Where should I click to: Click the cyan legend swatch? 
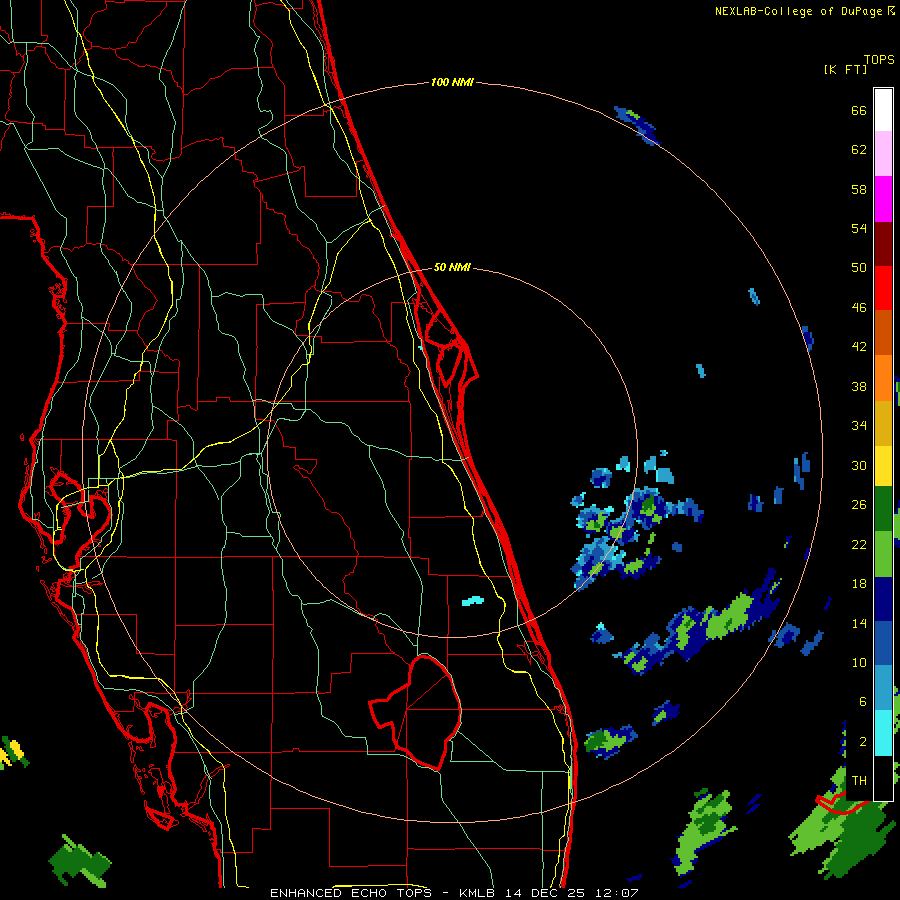(x=883, y=732)
